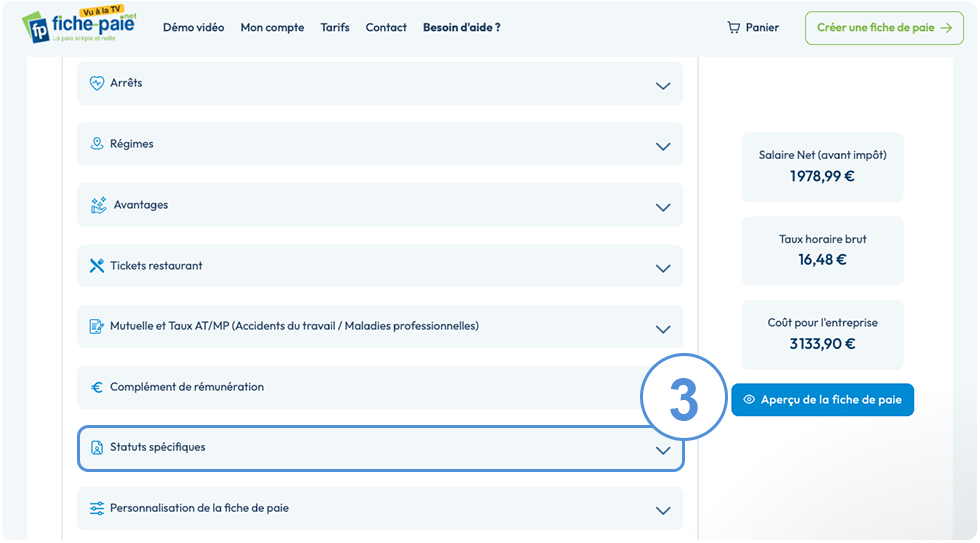Expand the Arrêts section chevron
The image size is (980, 543).
coord(663,86)
